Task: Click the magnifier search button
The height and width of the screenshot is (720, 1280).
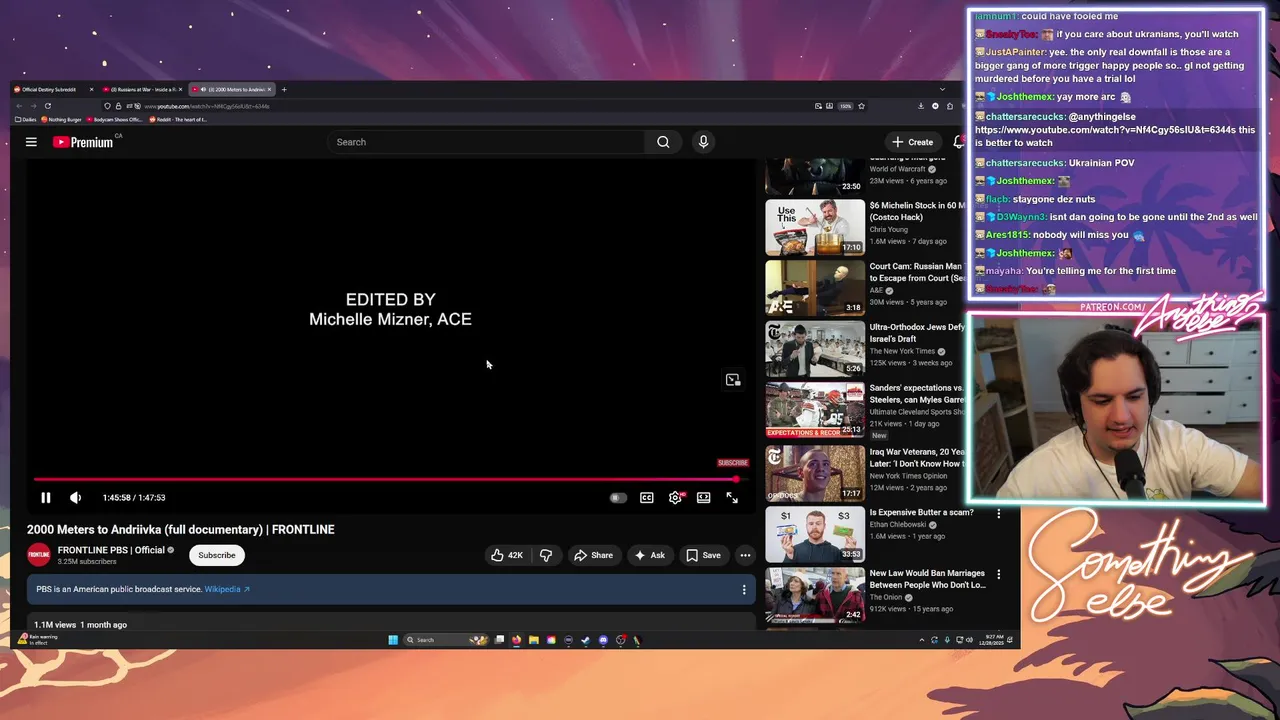Action: click(663, 142)
